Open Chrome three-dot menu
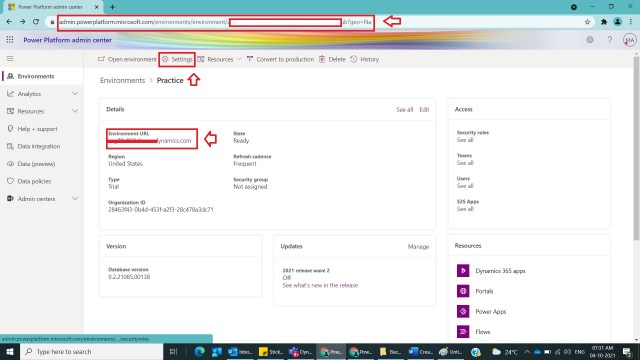The image size is (640, 360). tap(631, 22)
